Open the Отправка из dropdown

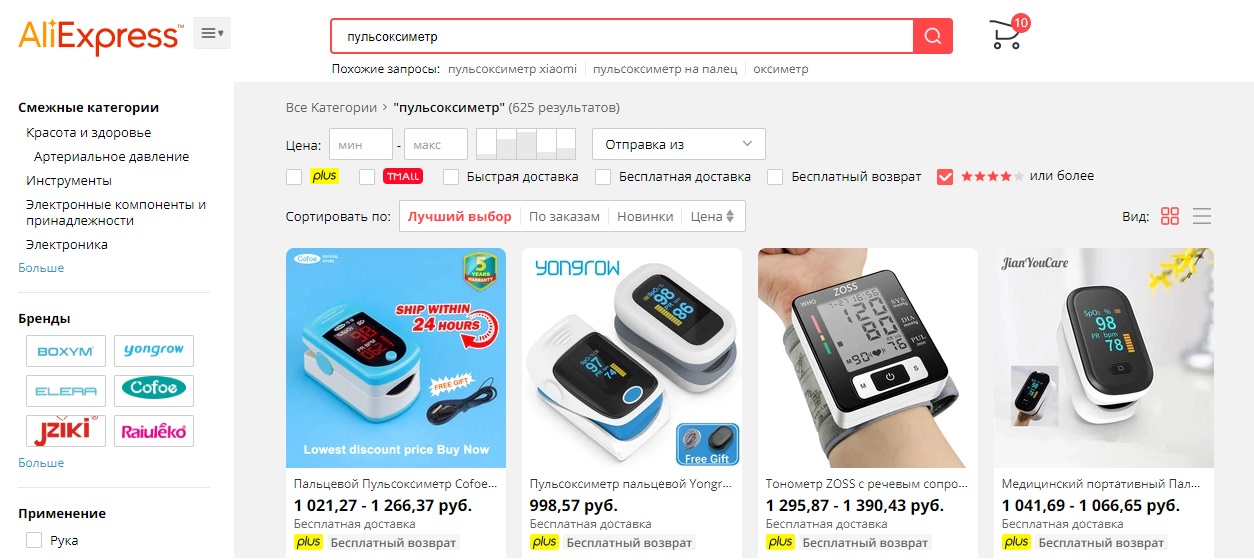pyautogui.click(x=679, y=144)
